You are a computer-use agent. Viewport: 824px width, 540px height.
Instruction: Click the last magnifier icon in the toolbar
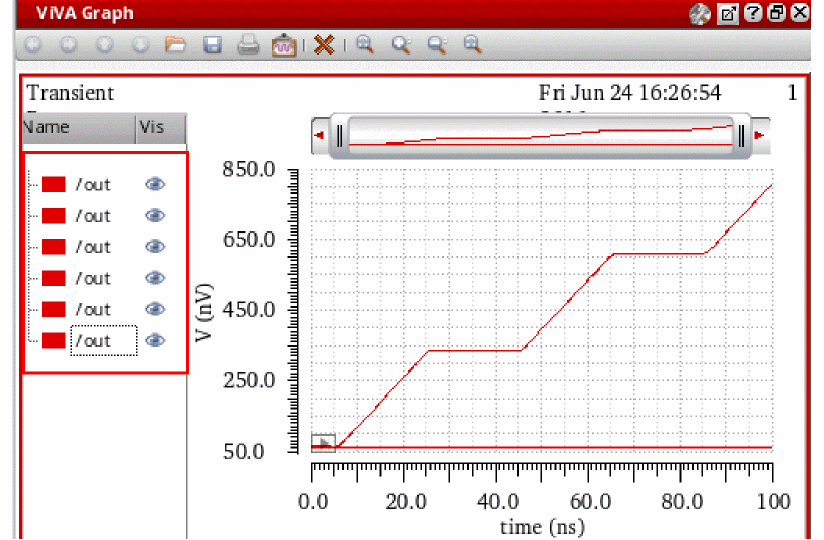[472, 45]
